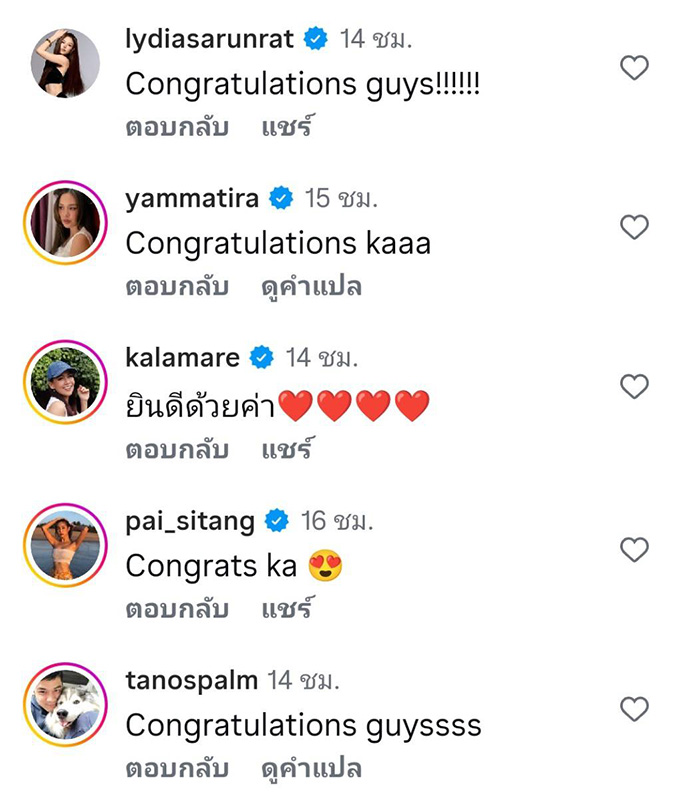Like kalamare's comment with heart icon
Viewport: 676px width, 800px height.
(x=634, y=386)
